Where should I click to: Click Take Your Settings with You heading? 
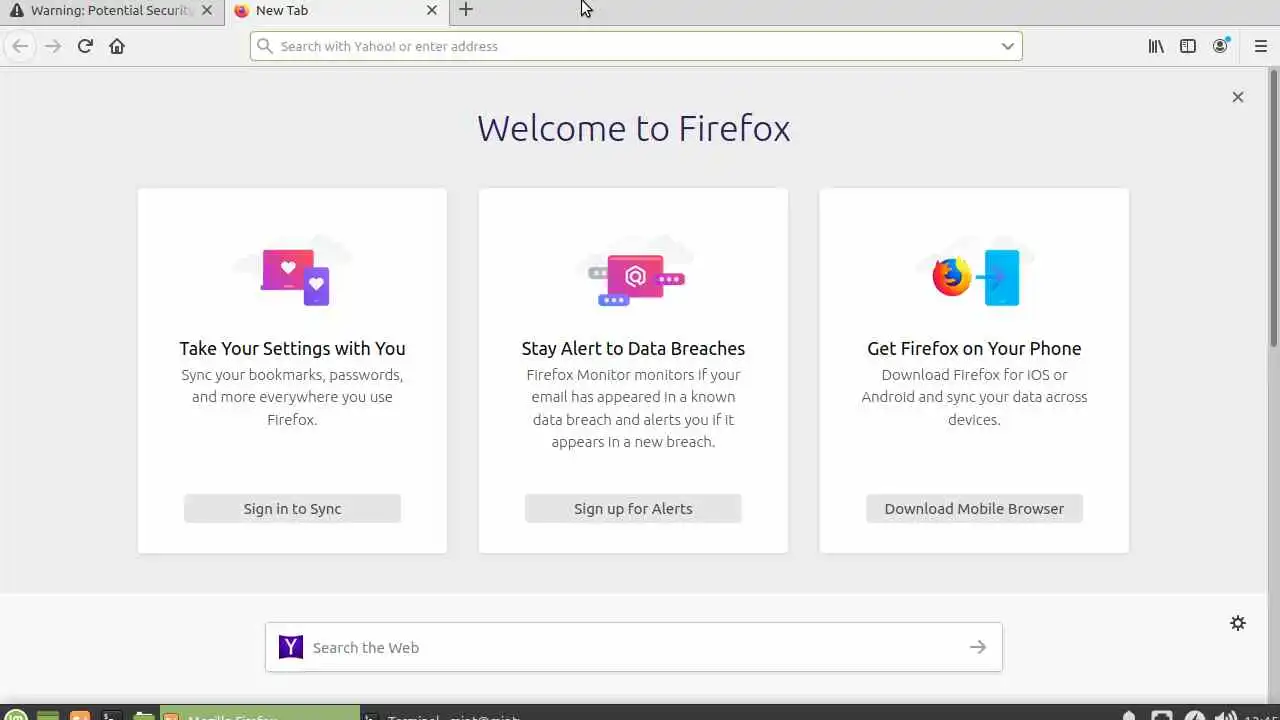(x=292, y=348)
